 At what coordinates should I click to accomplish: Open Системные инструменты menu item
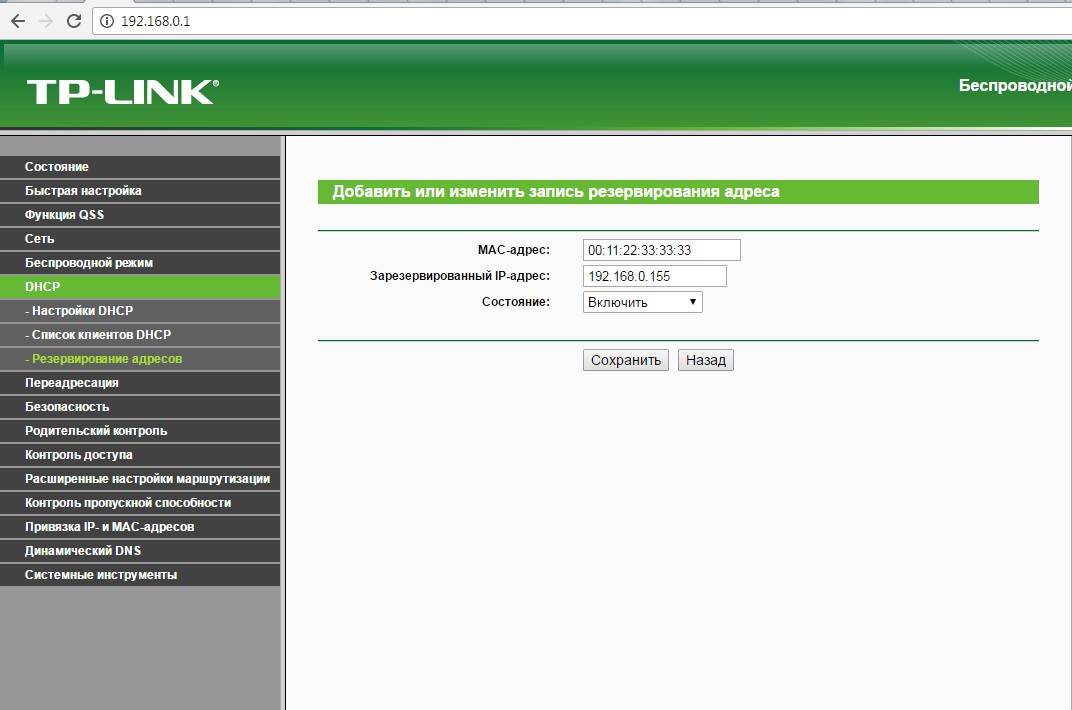pos(140,575)
